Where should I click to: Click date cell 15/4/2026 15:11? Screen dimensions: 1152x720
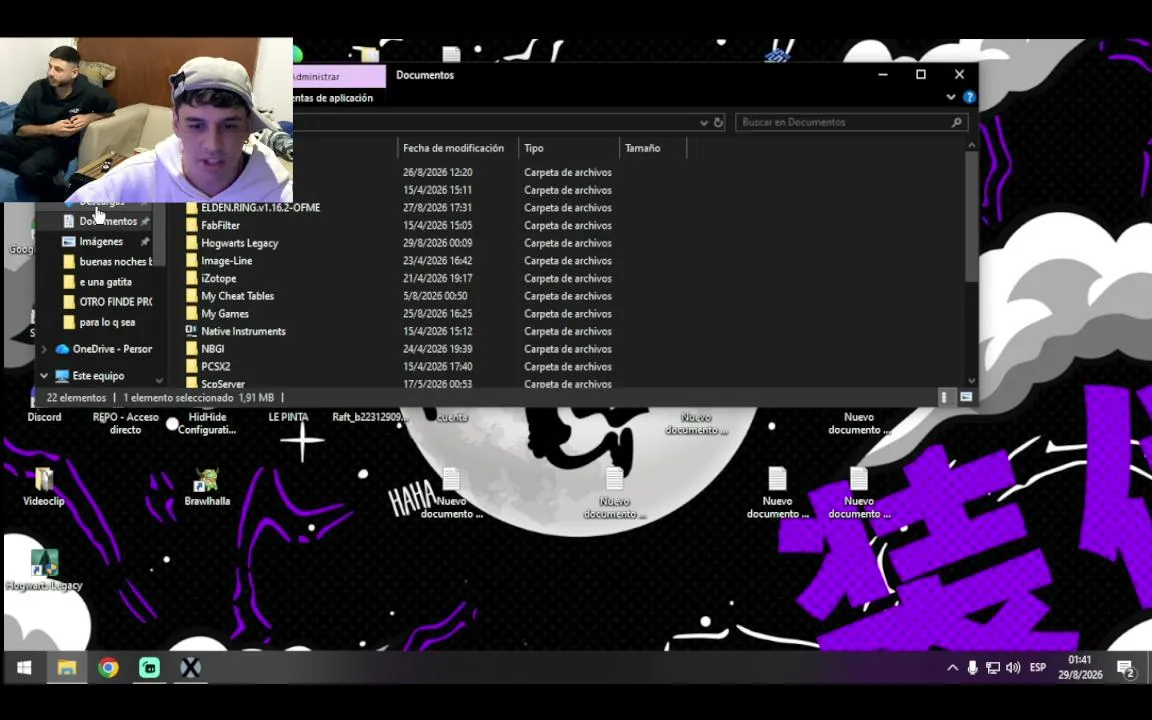click(x=438, y=190)
